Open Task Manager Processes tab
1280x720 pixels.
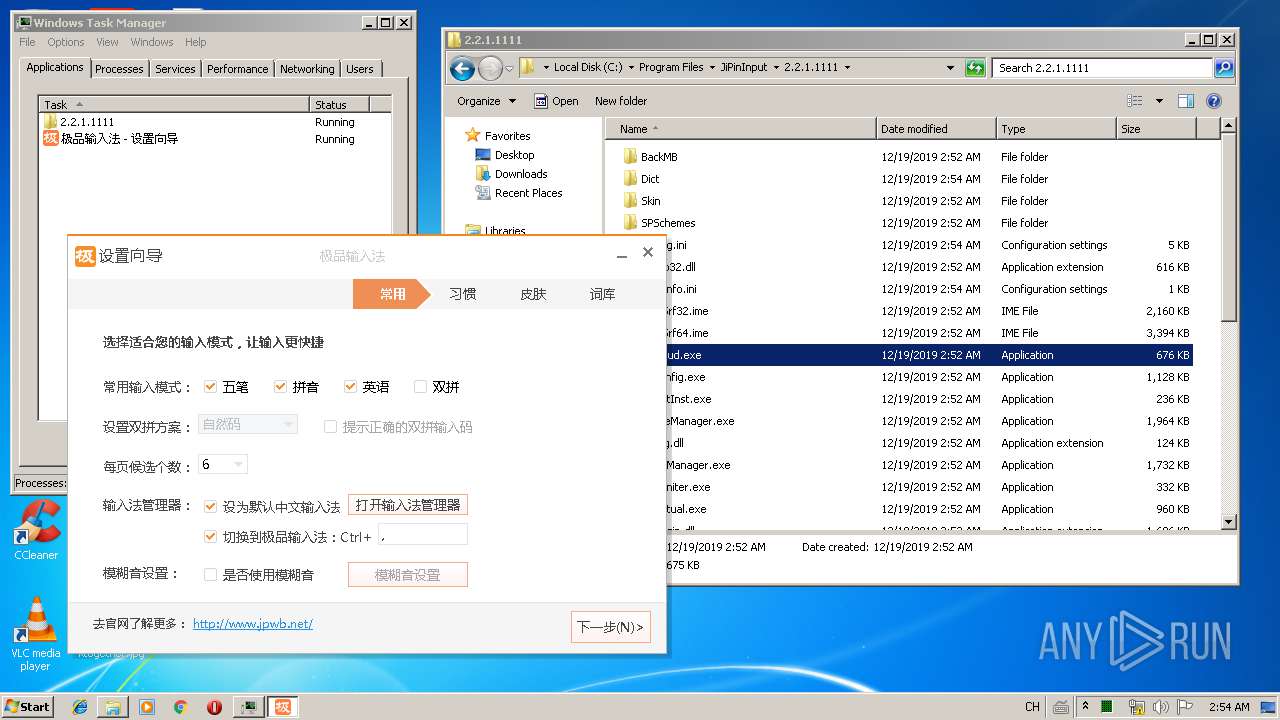tap(119, 69)
